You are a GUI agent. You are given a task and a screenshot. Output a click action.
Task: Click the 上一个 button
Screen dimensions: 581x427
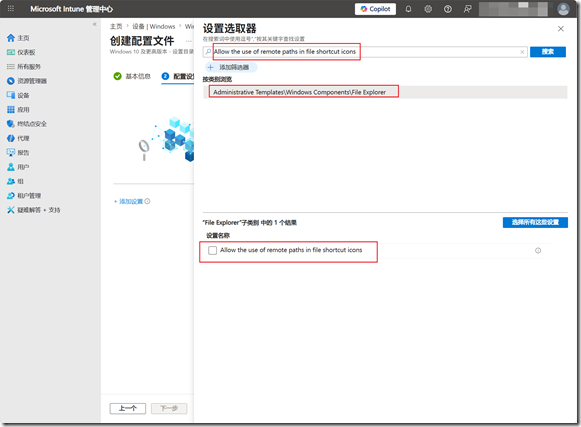(x=128, y=408)
